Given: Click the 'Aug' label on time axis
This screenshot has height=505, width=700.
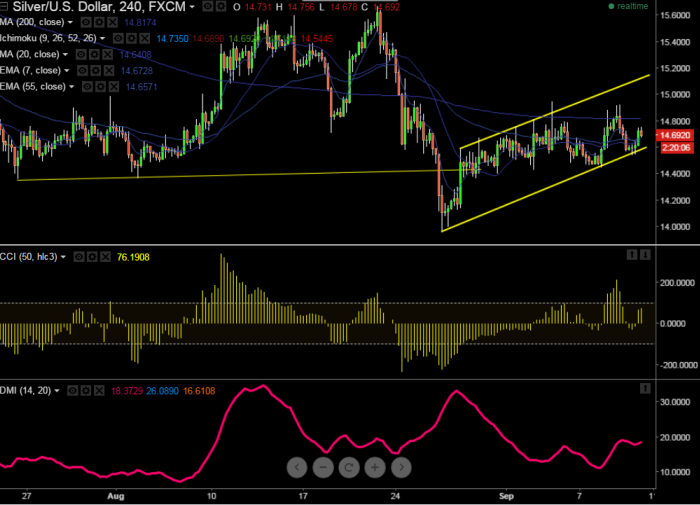Looking at the screenshot, I should tap(116, 496).
